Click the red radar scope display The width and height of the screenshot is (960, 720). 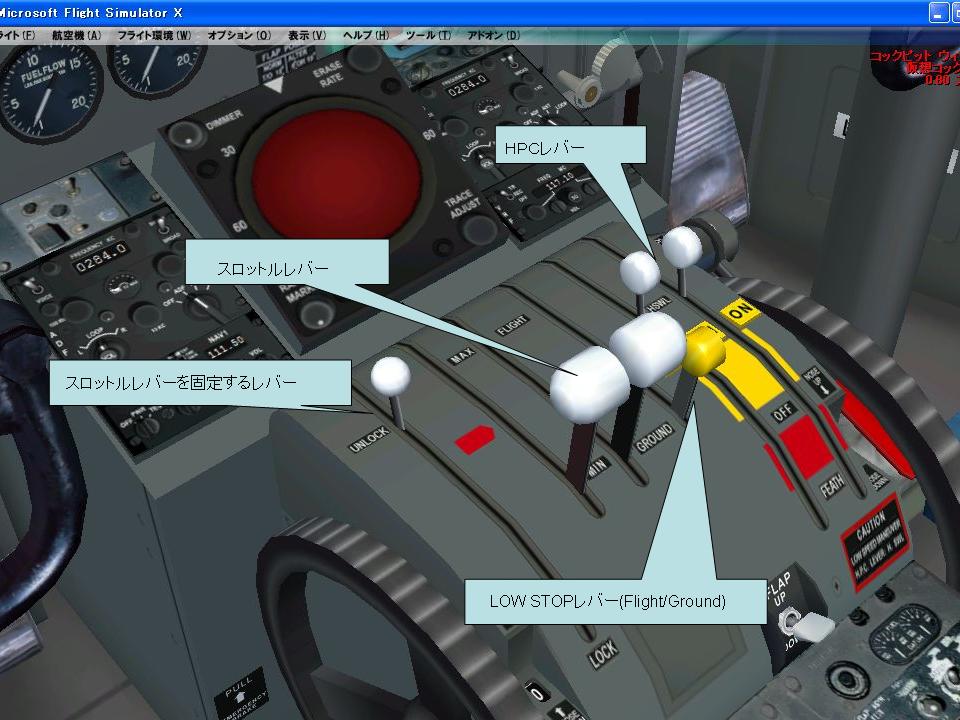coord(336,174)
